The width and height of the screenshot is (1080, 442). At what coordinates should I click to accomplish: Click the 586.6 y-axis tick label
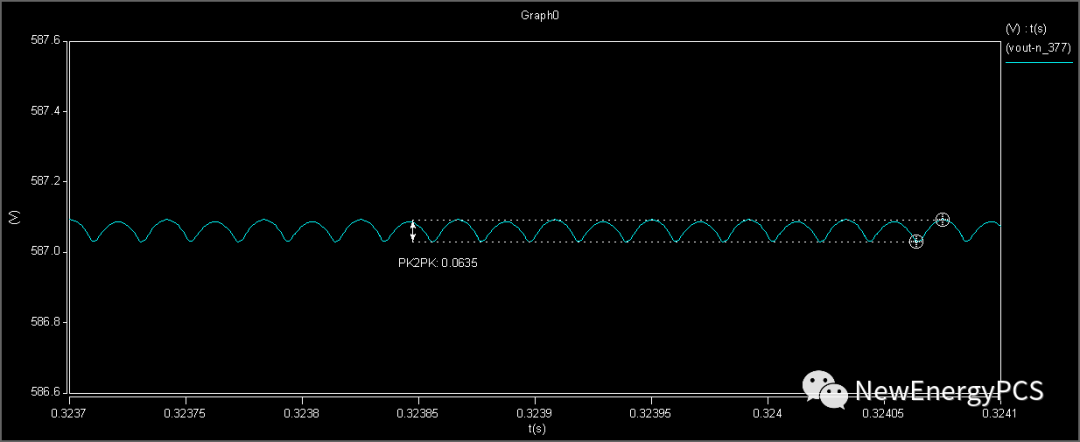(46, 392)
